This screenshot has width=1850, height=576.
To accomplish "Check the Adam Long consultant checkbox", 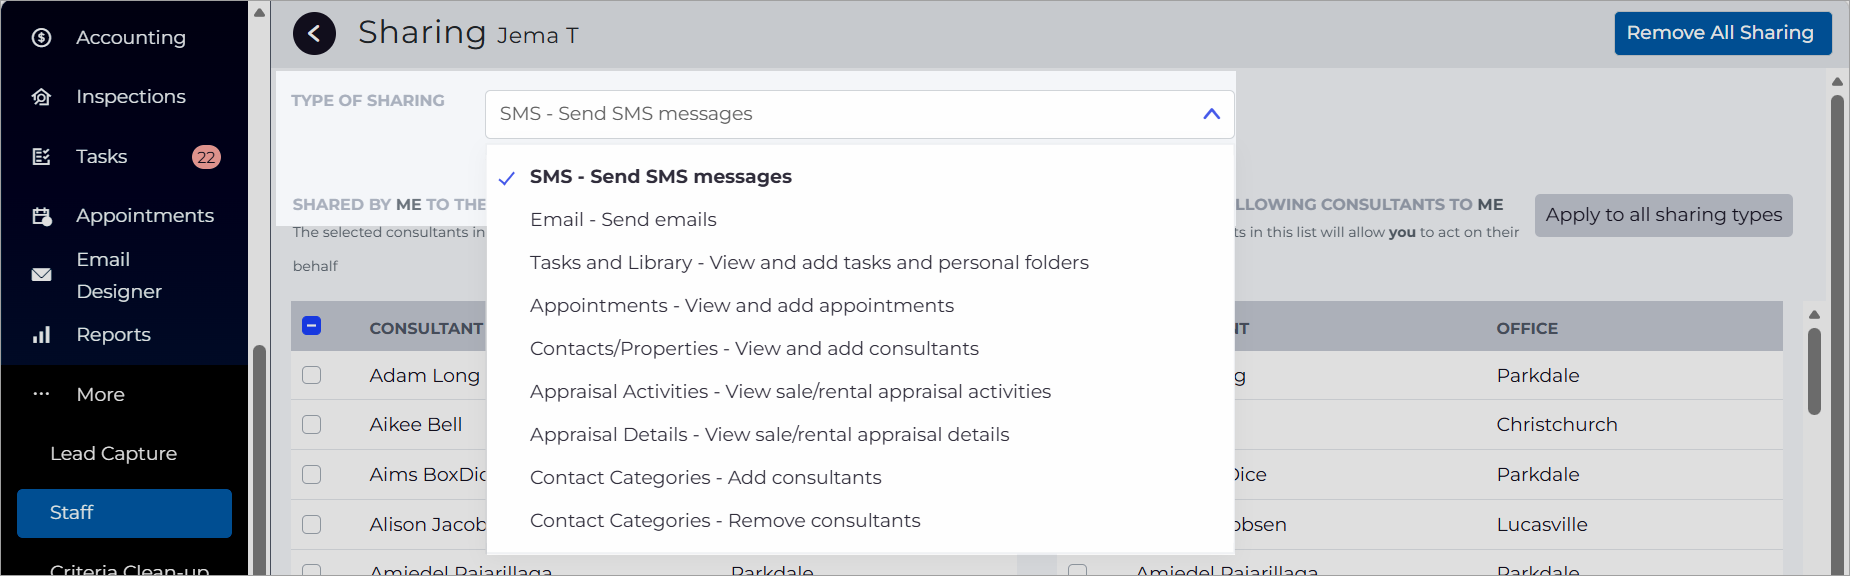I will 312,375.
